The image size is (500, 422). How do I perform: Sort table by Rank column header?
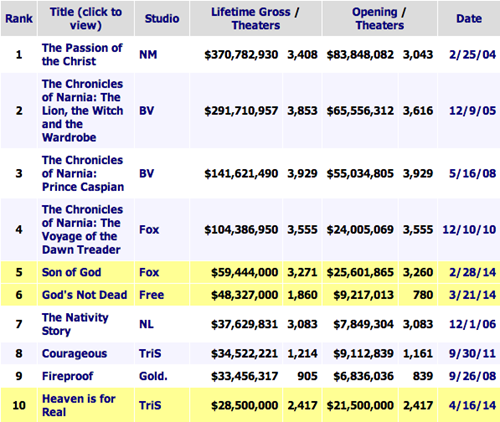tap(19, 18)
